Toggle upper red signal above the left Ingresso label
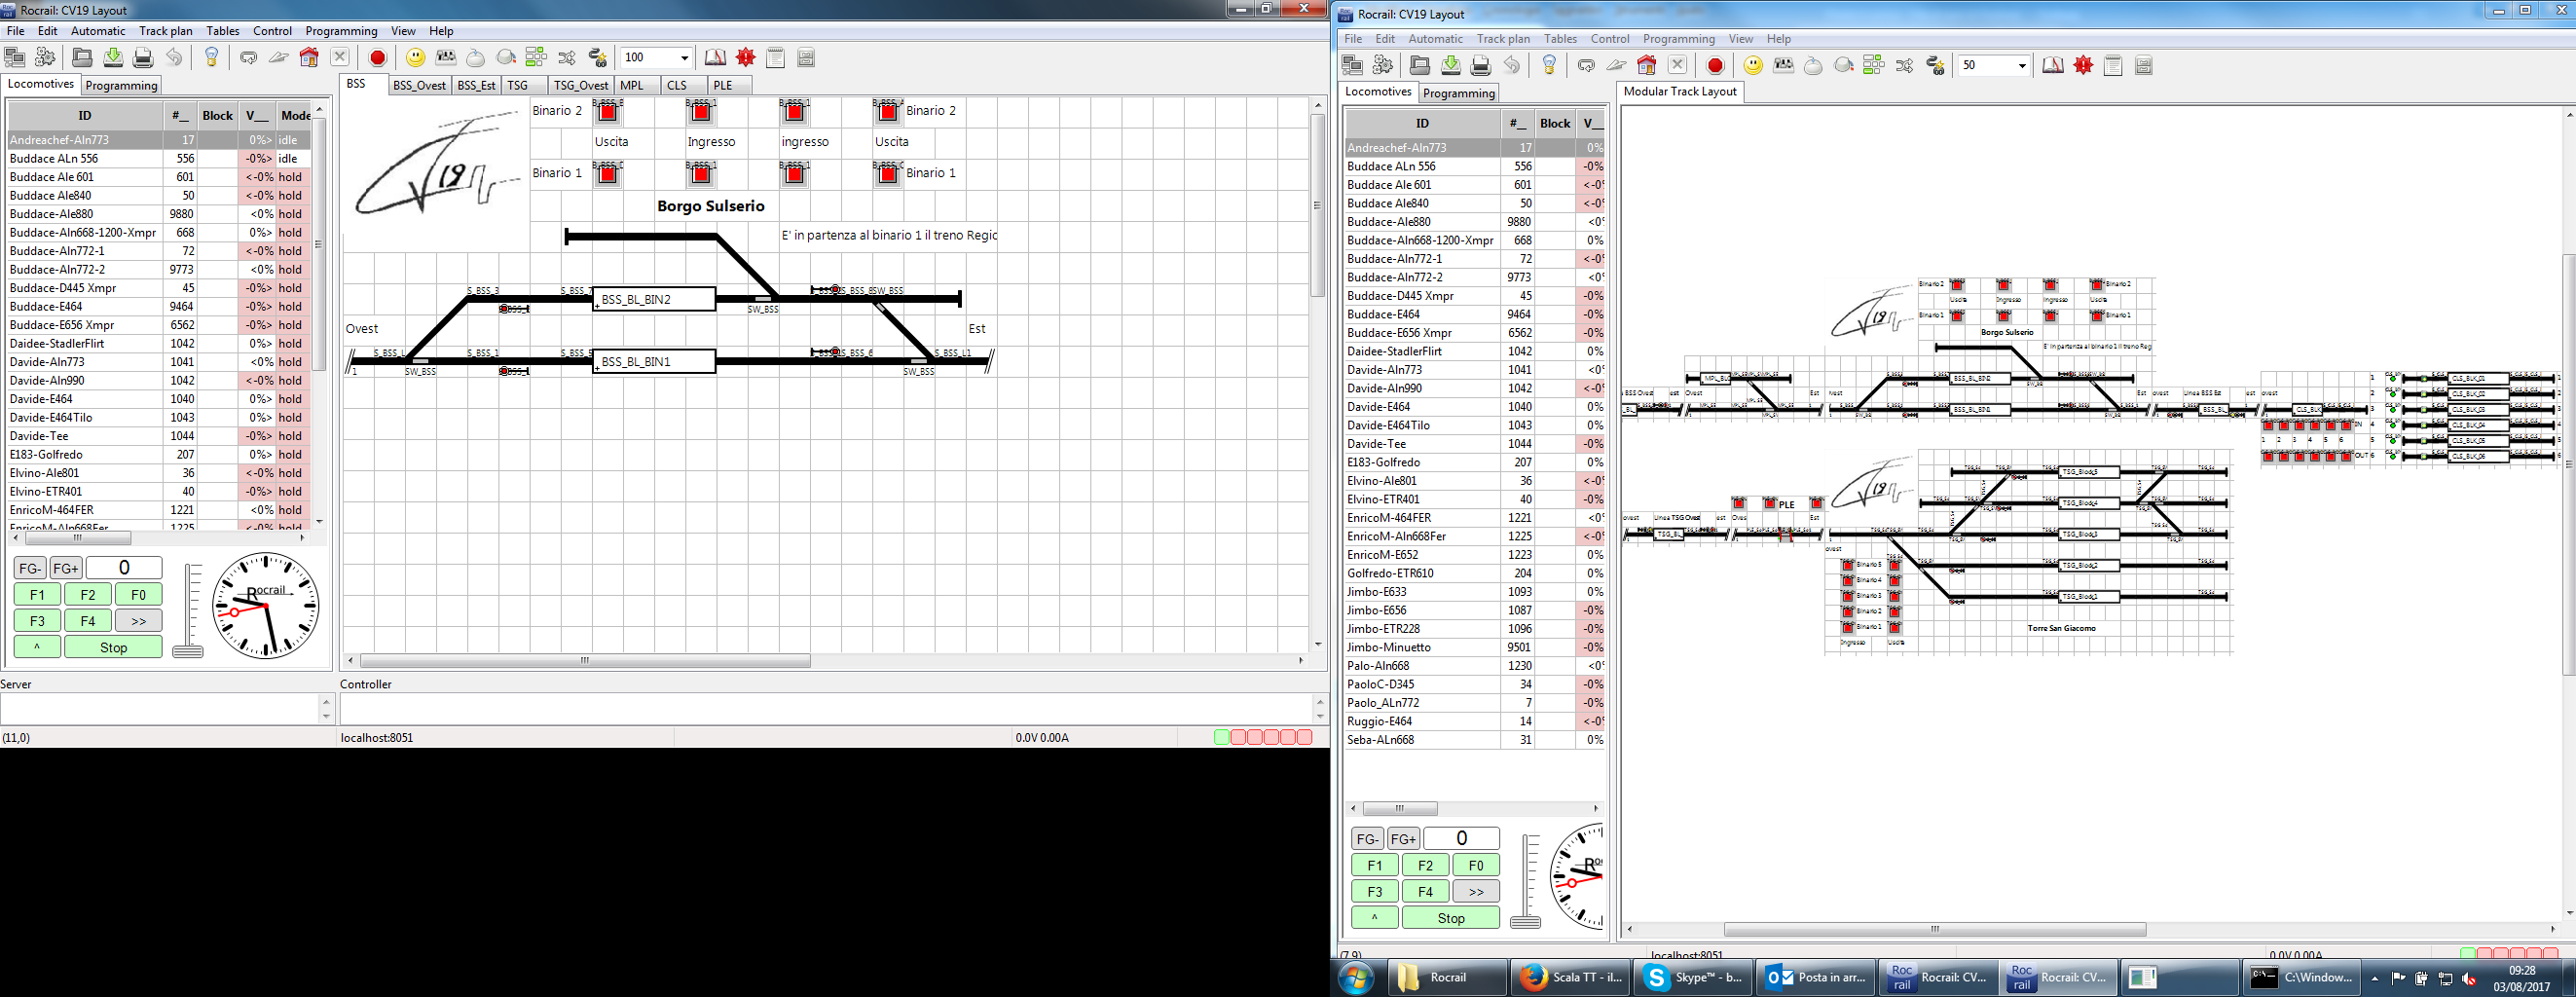 (x=701, y=112)
